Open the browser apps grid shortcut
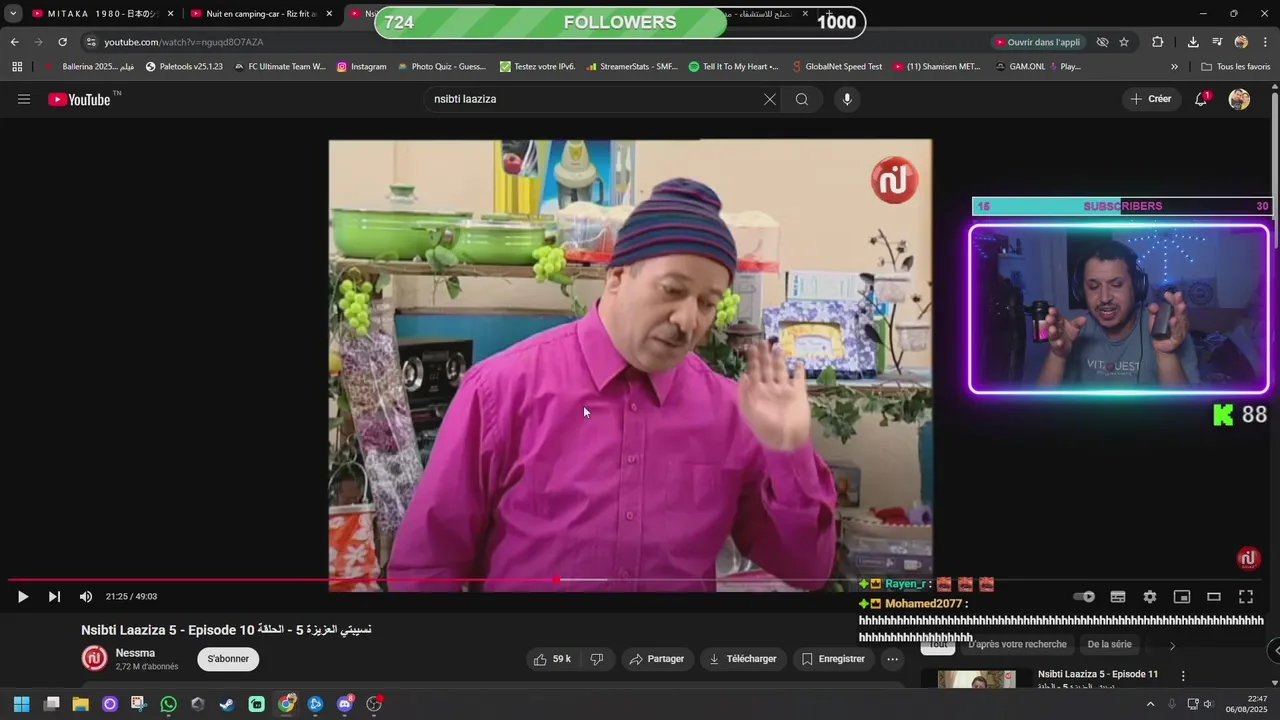The height and width of the screenshot is (720, 1280). 17,67
